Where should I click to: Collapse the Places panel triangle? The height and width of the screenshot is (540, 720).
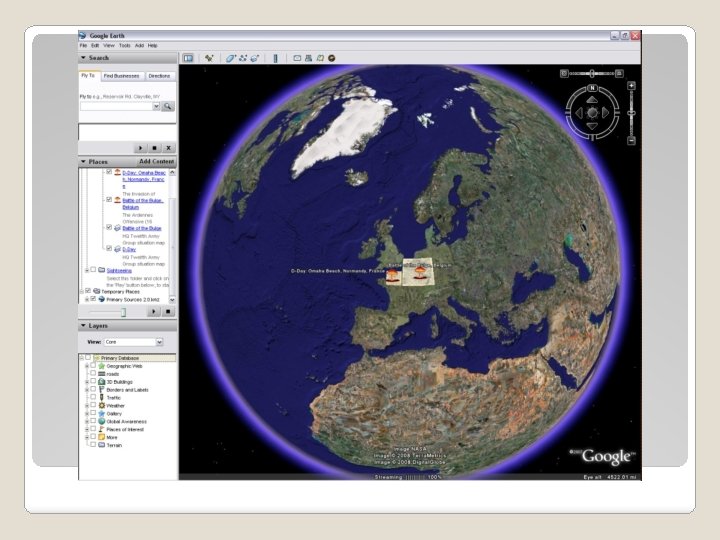click(x=83, y=162)
